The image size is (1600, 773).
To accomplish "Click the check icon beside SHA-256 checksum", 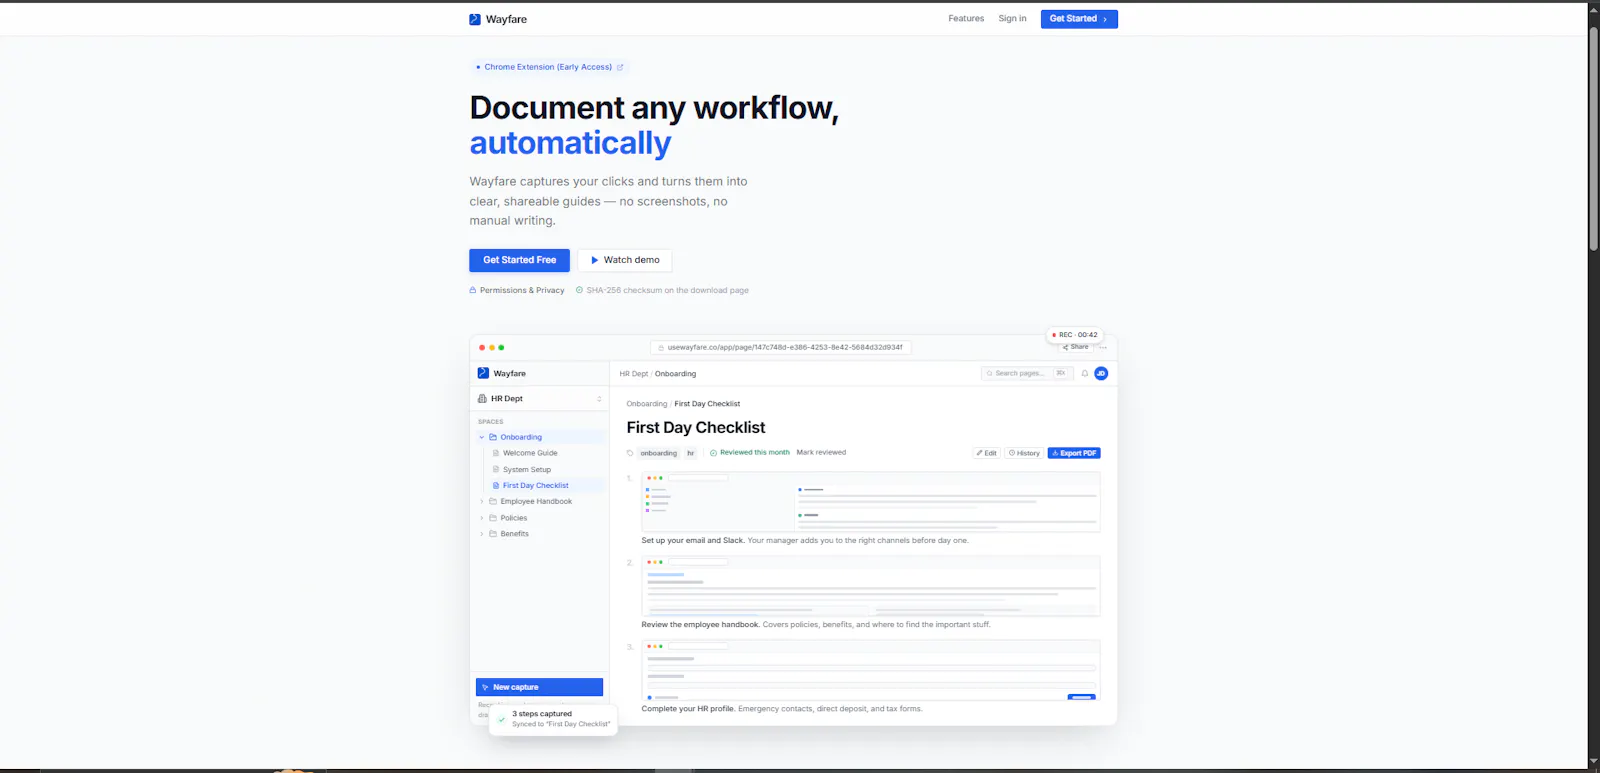I will tap(579, 291).
